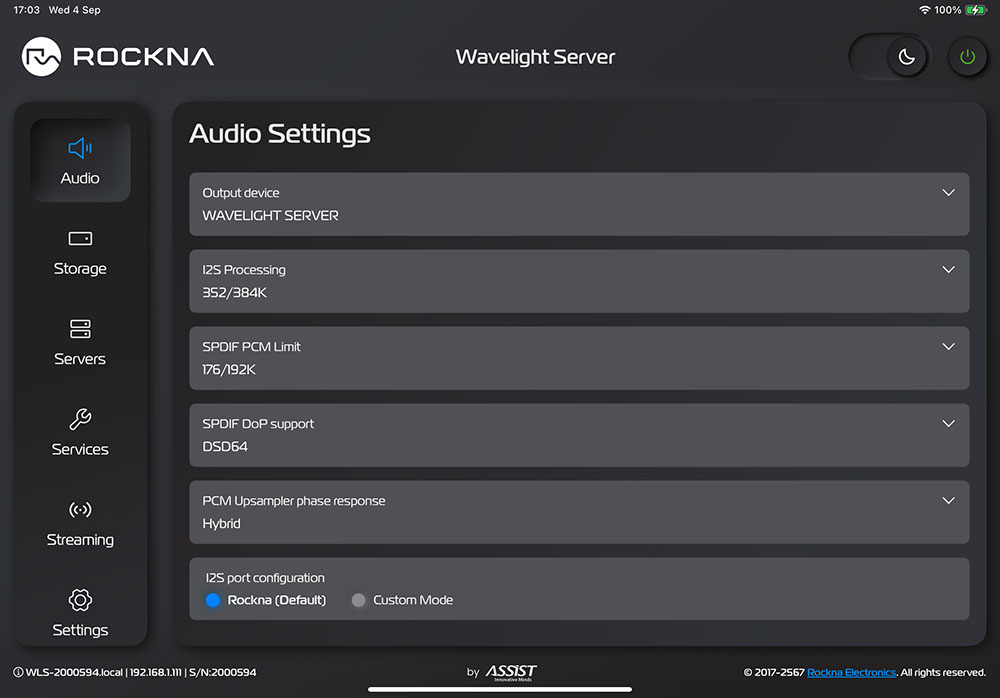
Task: Open the SPDIF DoP support dropdown
Action: tap(949, 423)
